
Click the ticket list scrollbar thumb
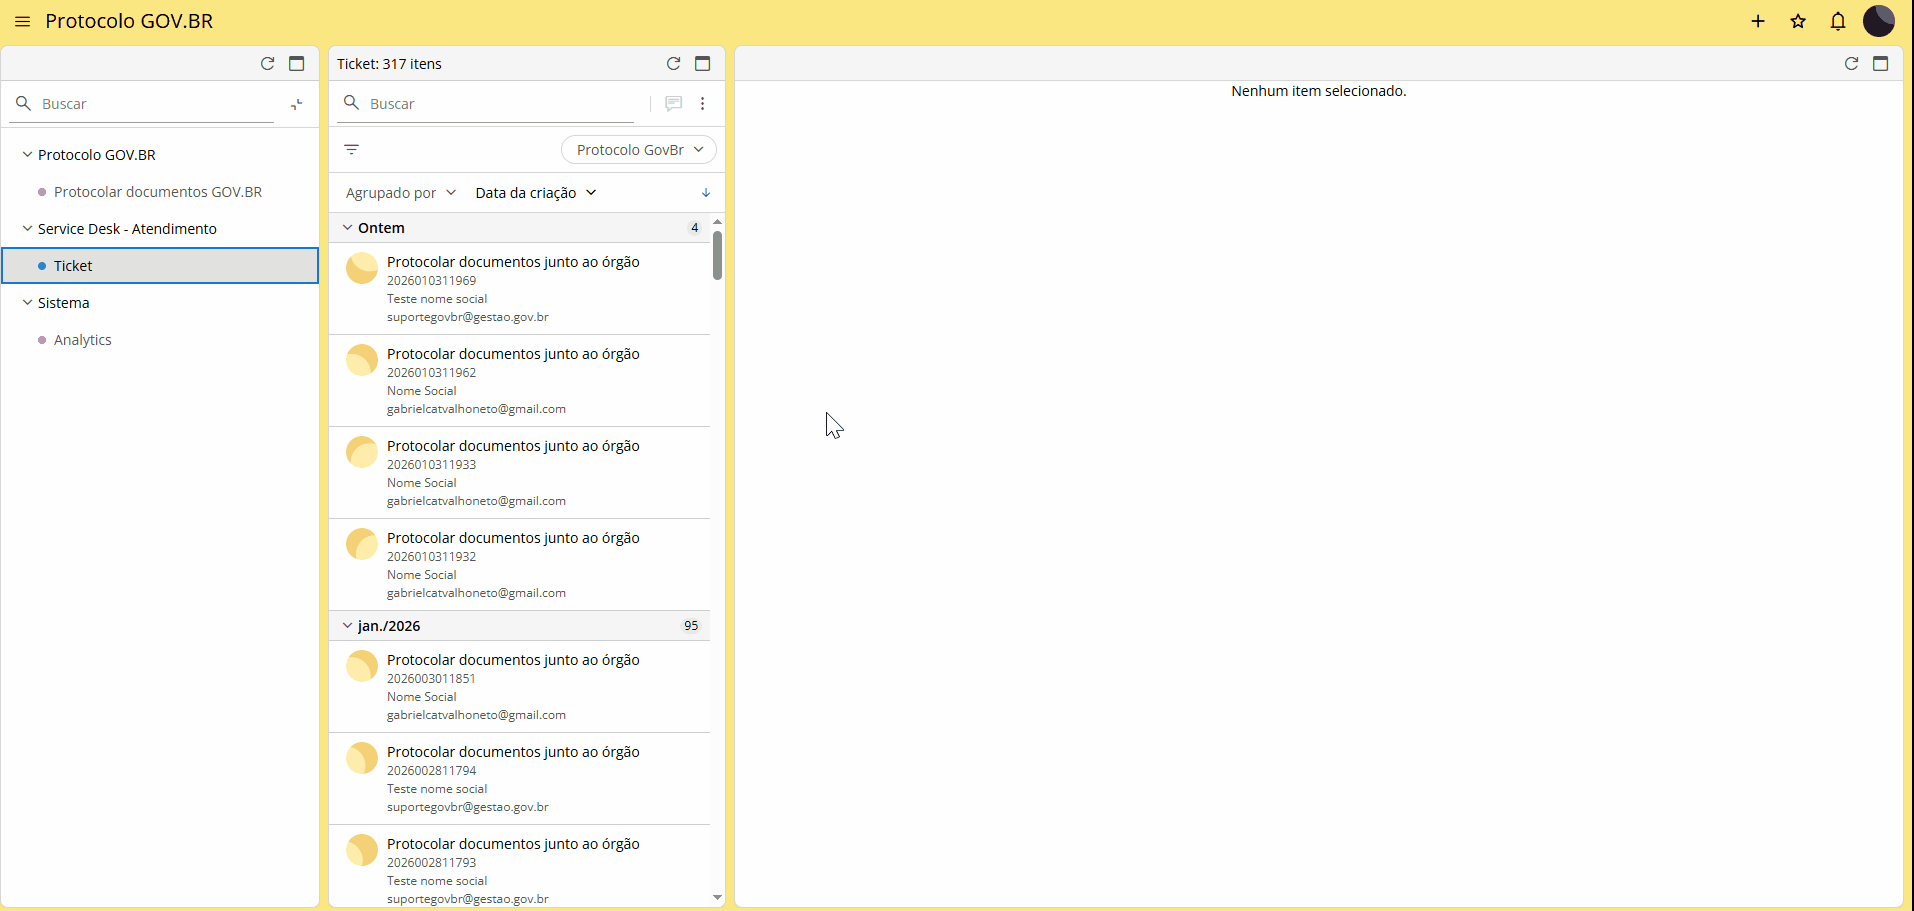point(717,255)
